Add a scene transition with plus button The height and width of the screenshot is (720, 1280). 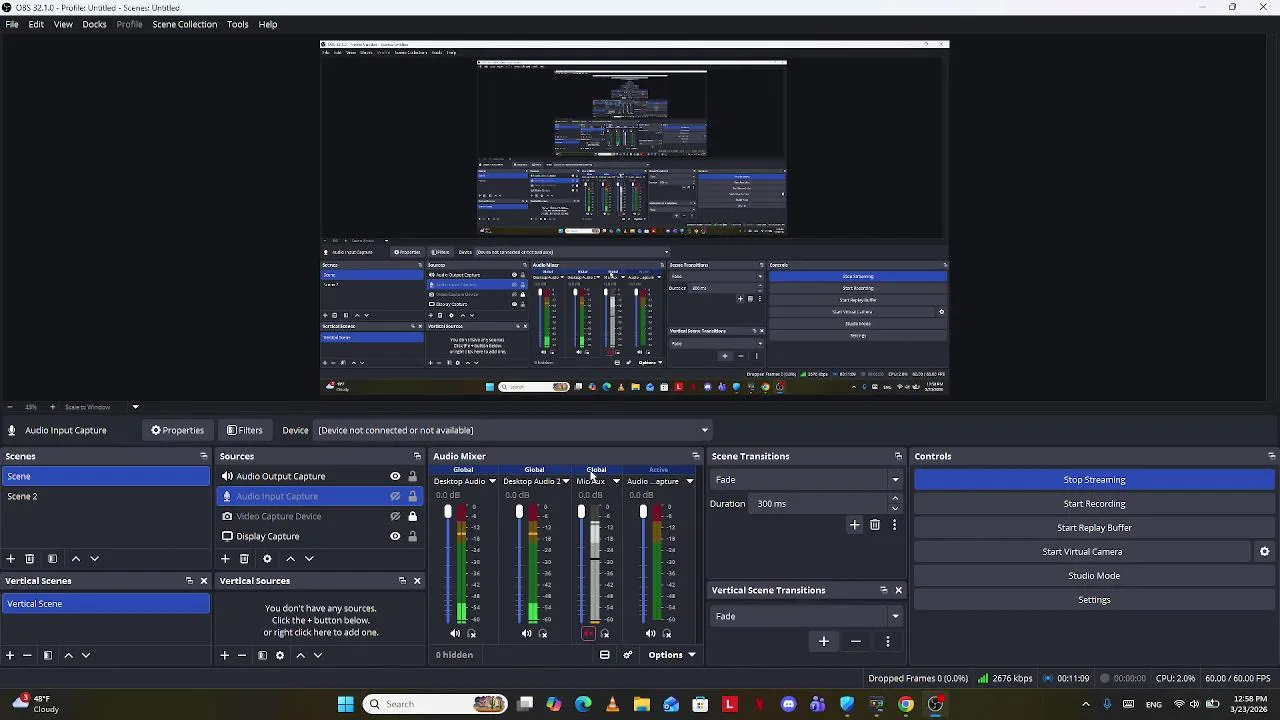(x=855, y=525)
